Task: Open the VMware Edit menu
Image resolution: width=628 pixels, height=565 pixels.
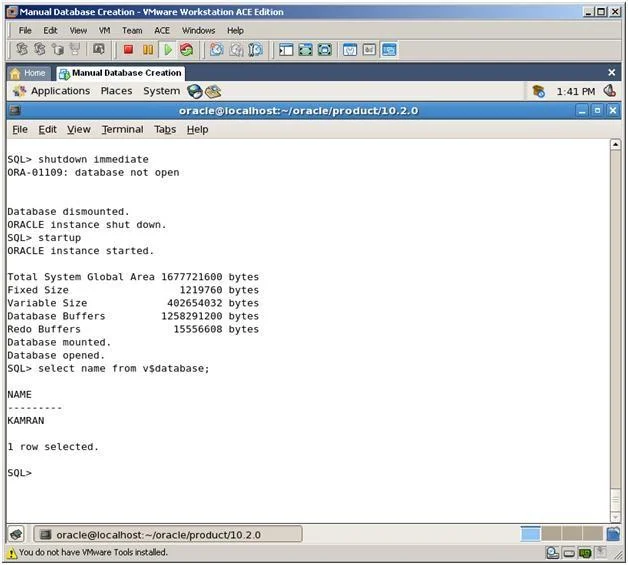Action: 50,30
